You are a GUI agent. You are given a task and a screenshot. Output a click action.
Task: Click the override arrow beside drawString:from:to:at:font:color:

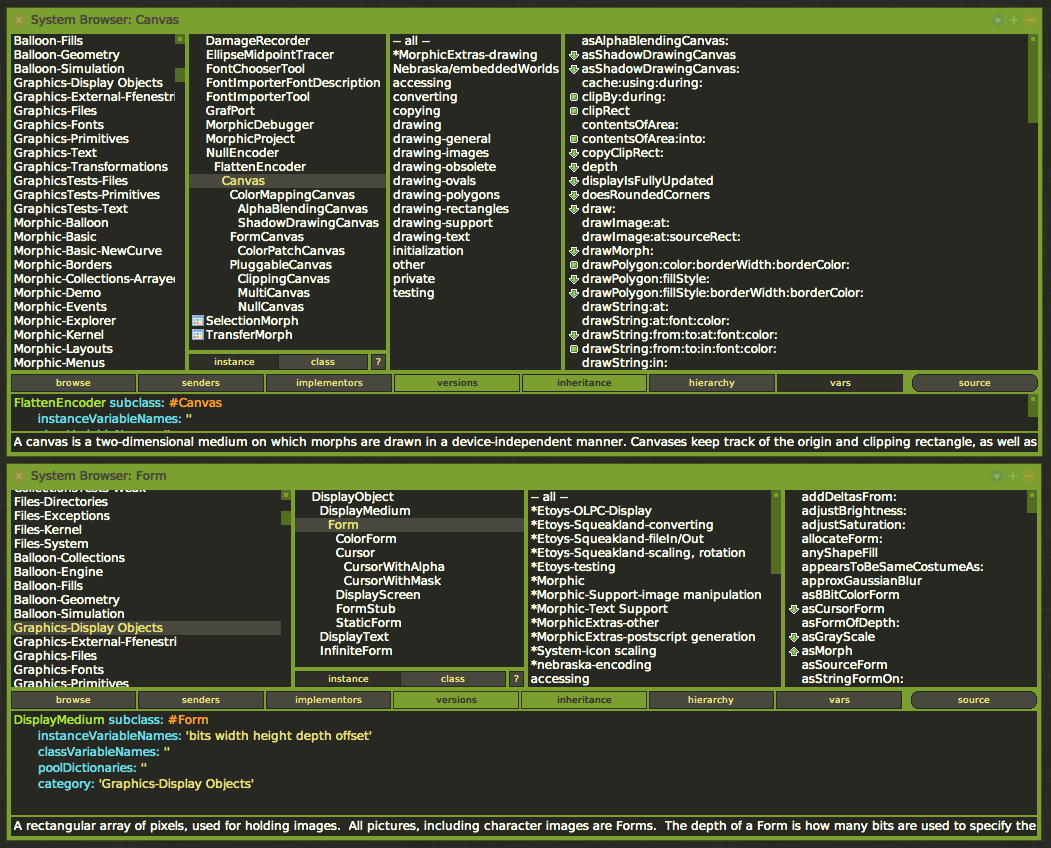[574, 335]
